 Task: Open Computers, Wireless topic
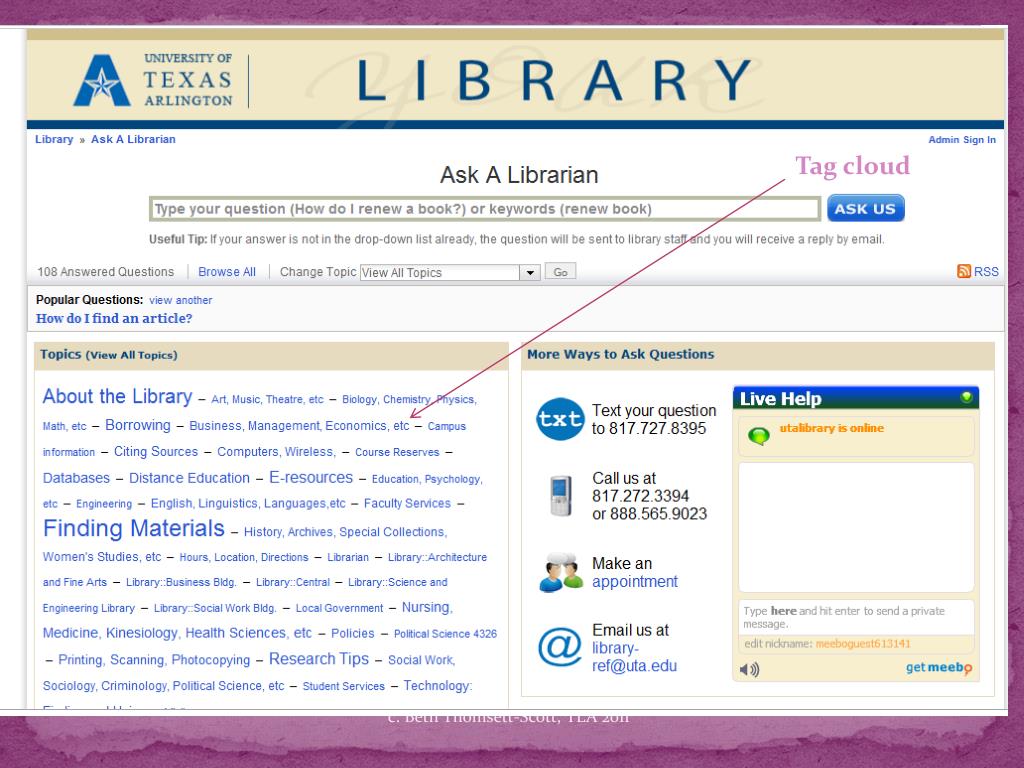276,452
